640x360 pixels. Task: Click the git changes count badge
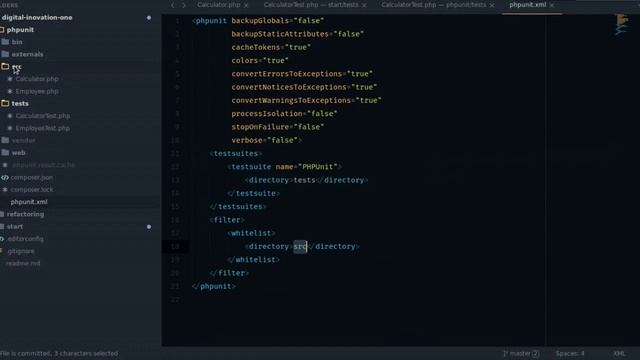tap(536, 353)
